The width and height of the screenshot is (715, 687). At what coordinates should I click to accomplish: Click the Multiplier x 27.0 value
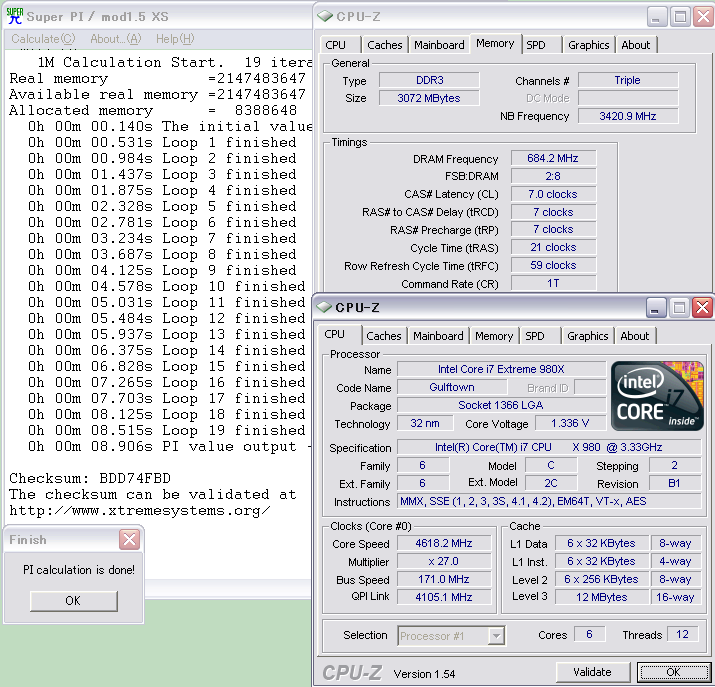pyautogui.click(x=444, y=561)
